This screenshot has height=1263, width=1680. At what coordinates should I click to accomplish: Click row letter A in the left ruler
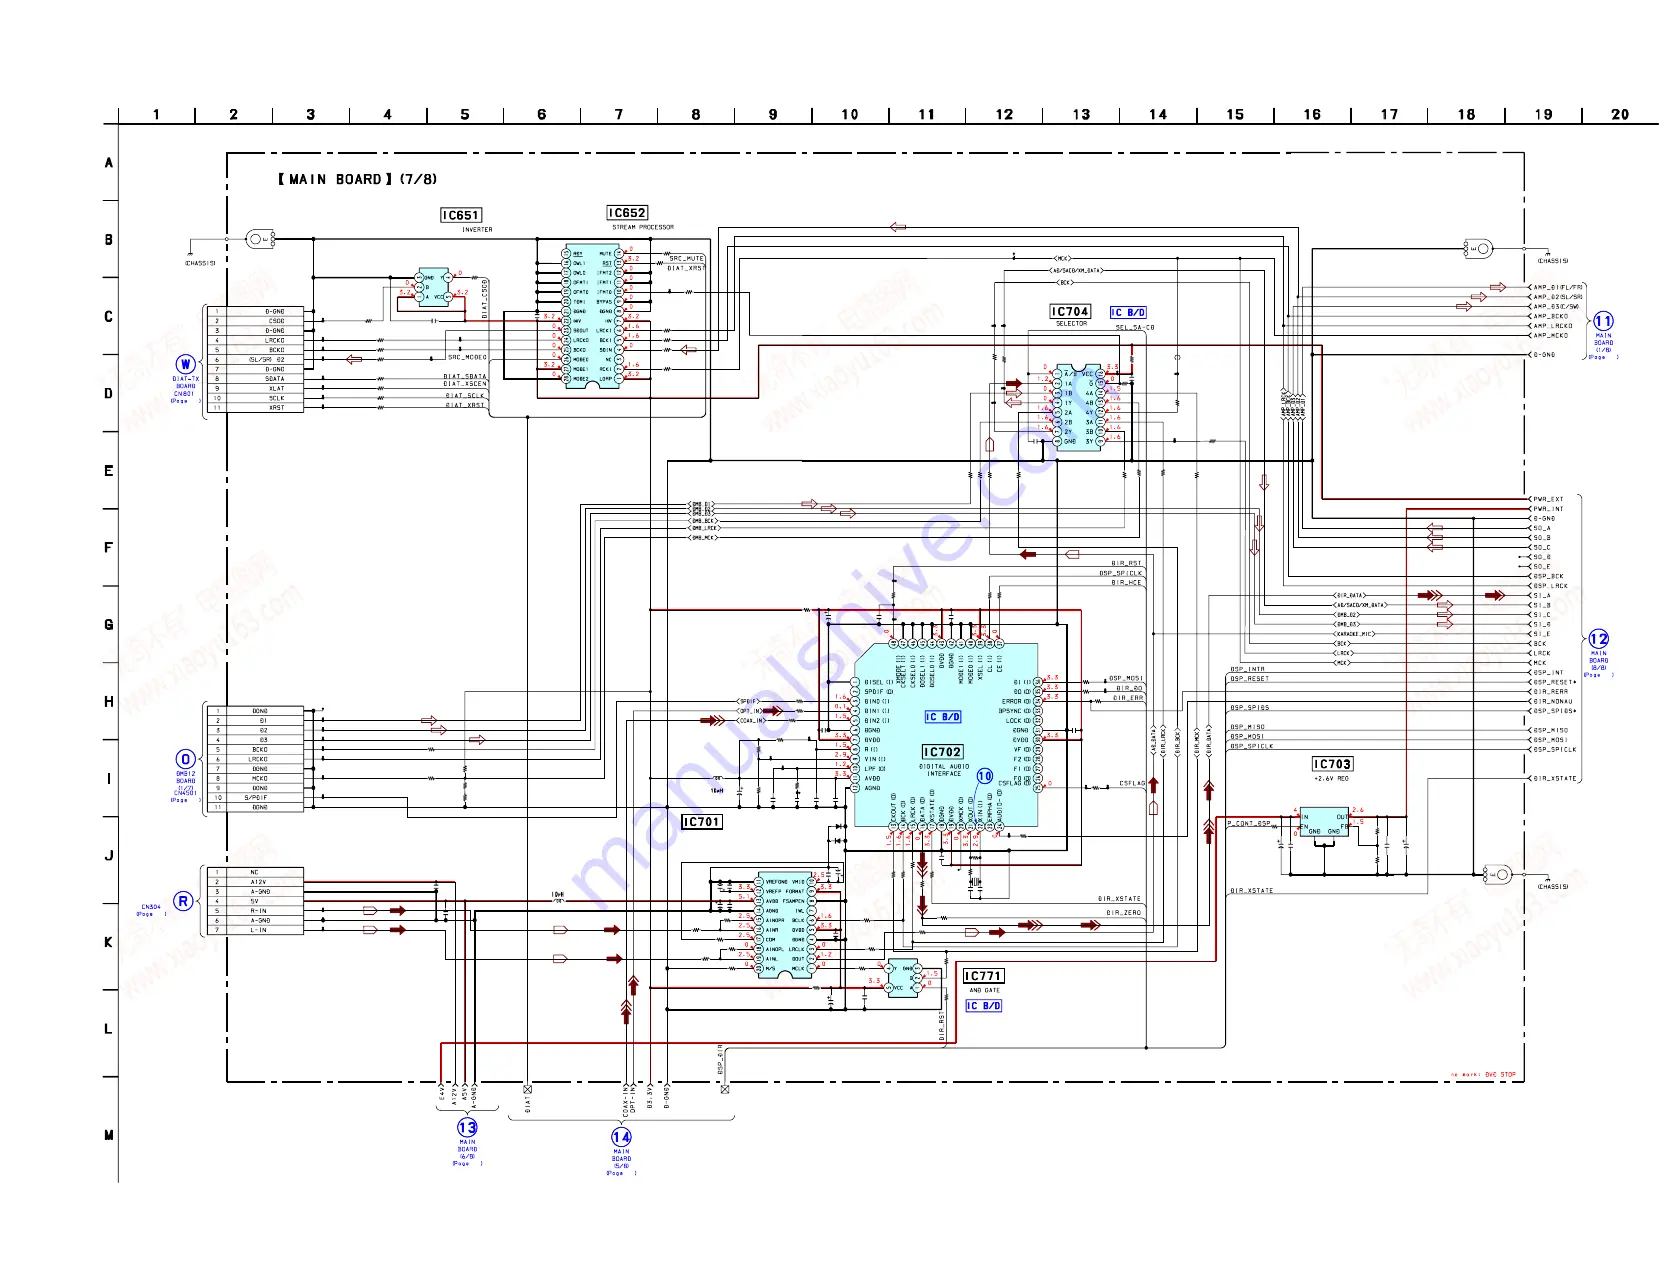click(x=109, y=163)
